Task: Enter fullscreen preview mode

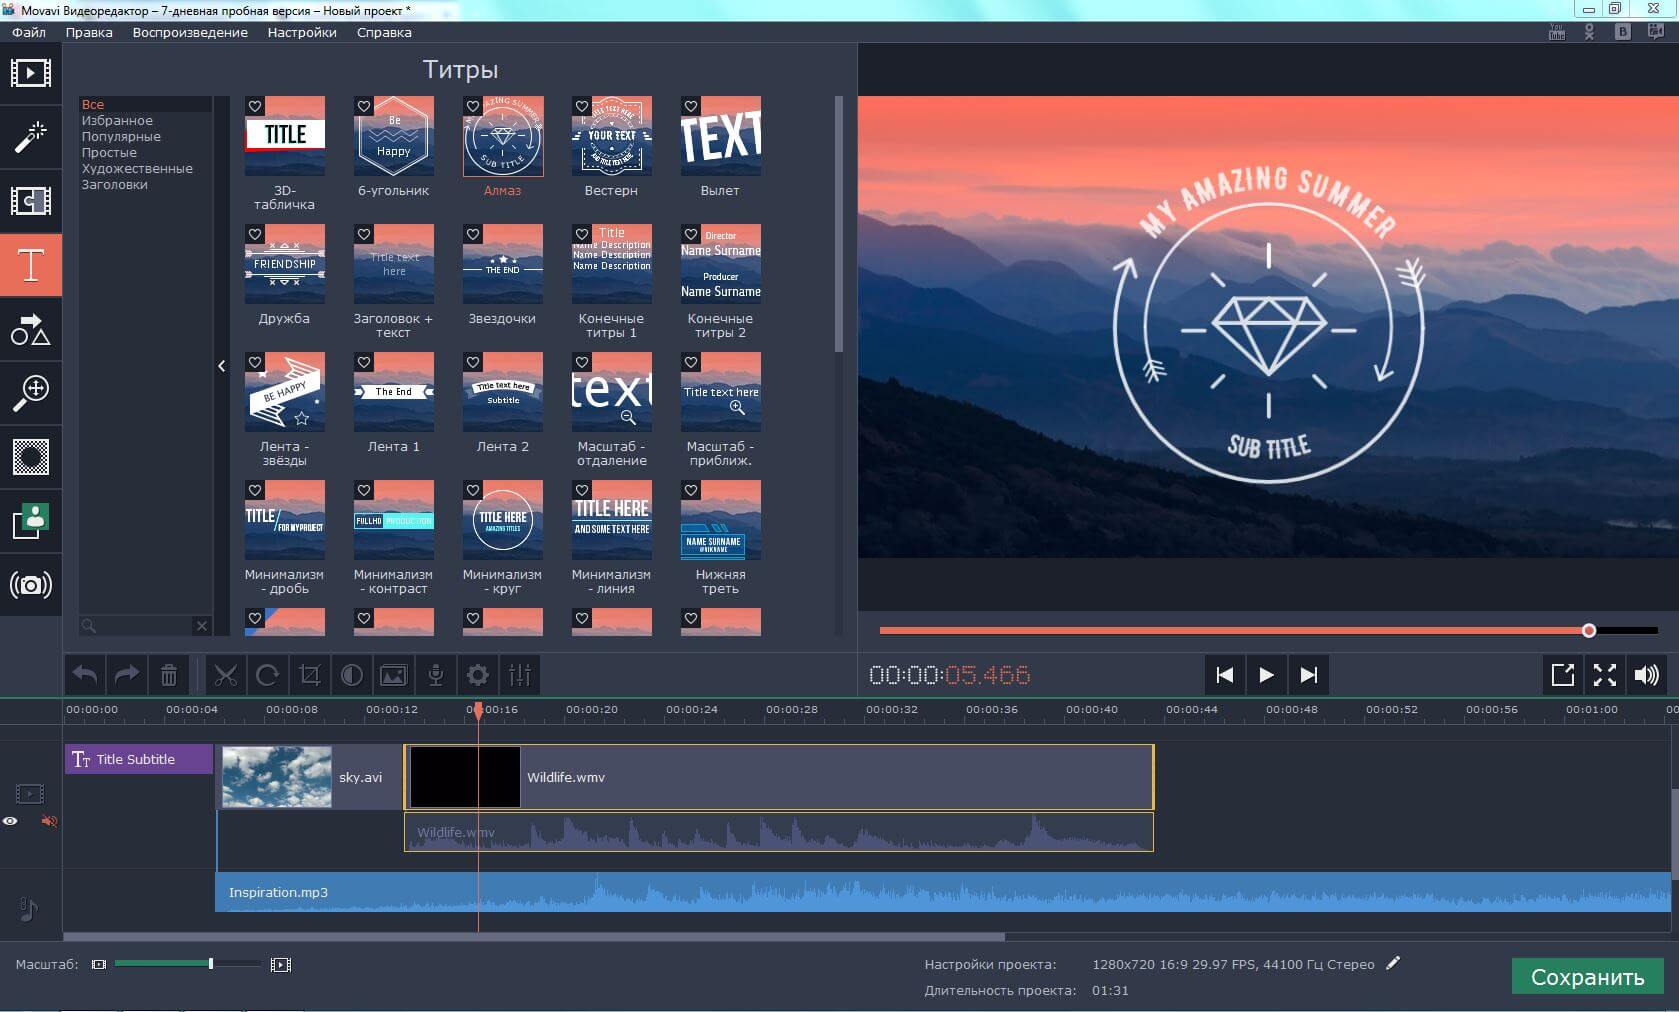Action: point(1605,675)
